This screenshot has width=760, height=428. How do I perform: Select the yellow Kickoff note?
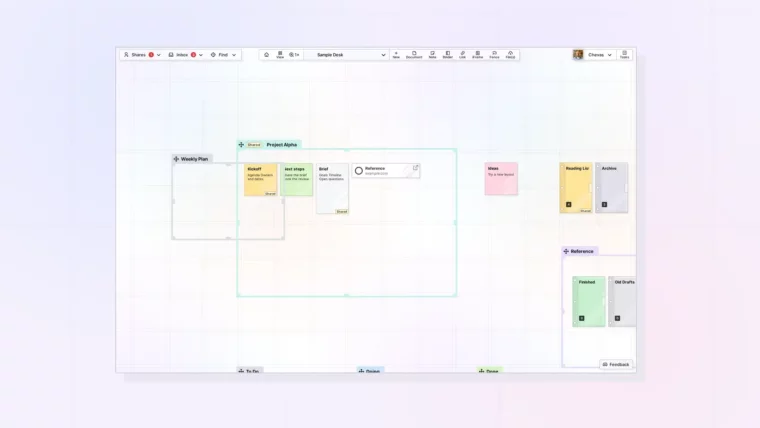(261, 180)
